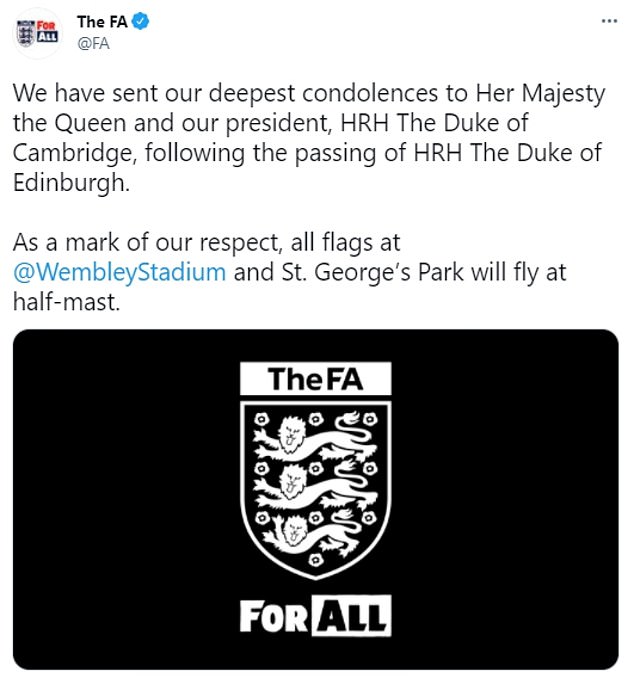Click the blue verified badge
This screenshot has width=634, height=684.
tap(141, 21)
